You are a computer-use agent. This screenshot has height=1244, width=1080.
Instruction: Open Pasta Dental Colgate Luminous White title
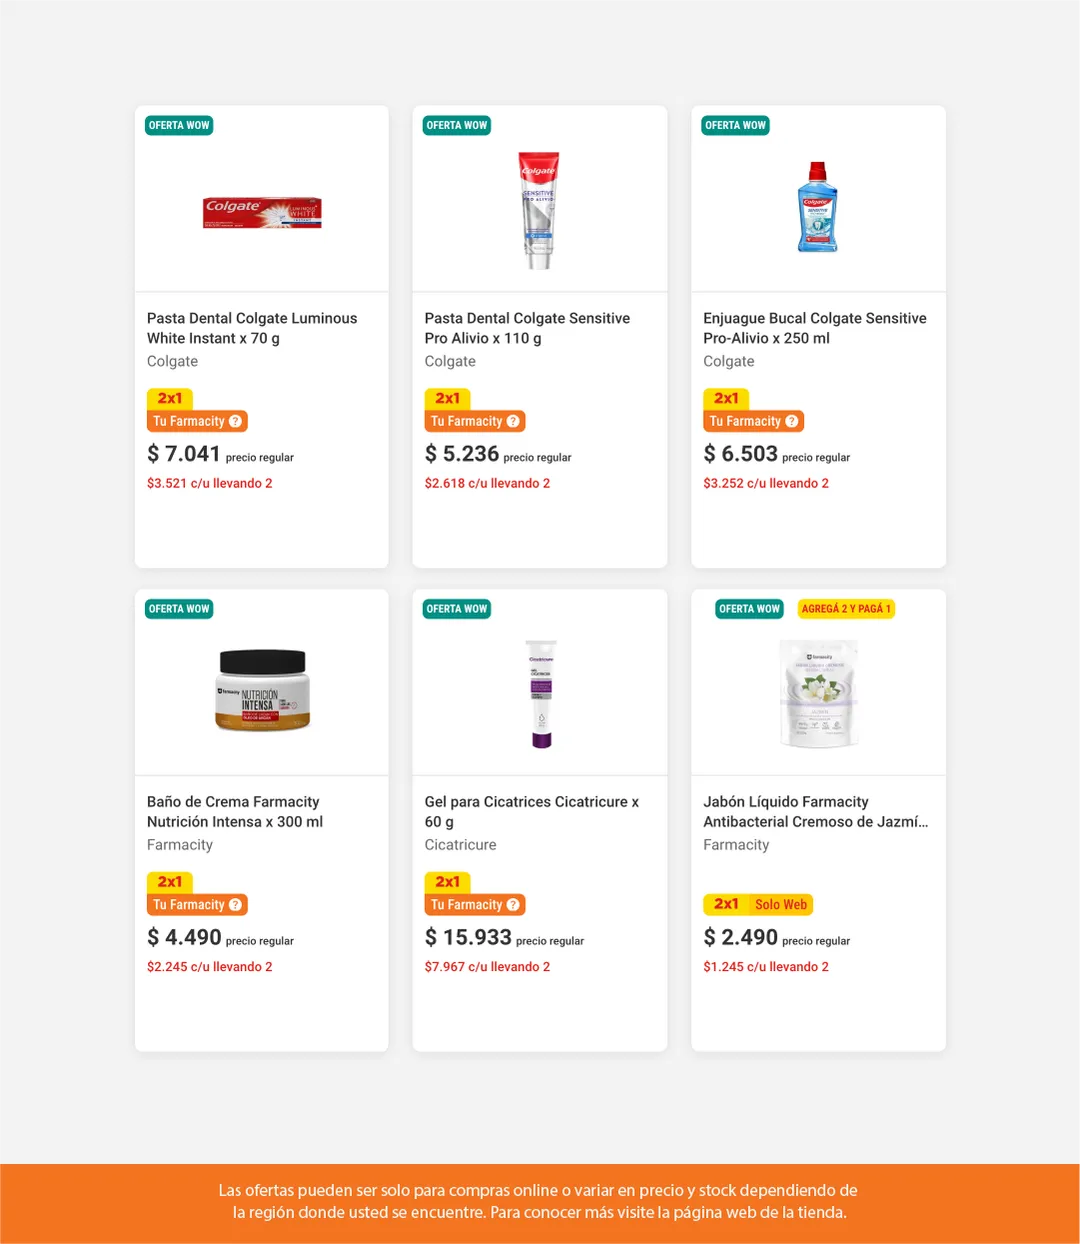pos(252,328)
